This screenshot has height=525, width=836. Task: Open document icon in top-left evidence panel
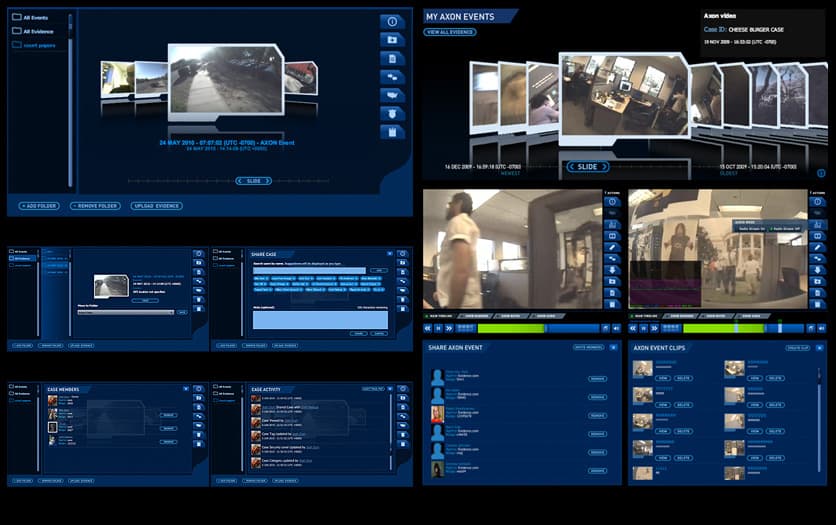click(392, 59)
